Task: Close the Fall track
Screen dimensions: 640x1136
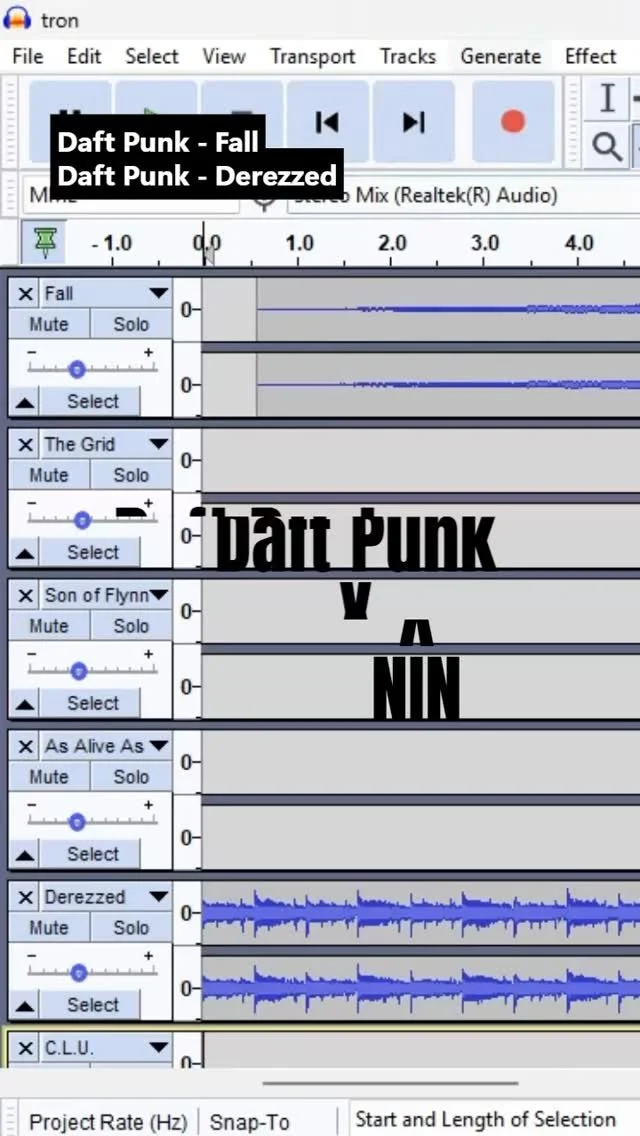Action: tap(25, 293)
